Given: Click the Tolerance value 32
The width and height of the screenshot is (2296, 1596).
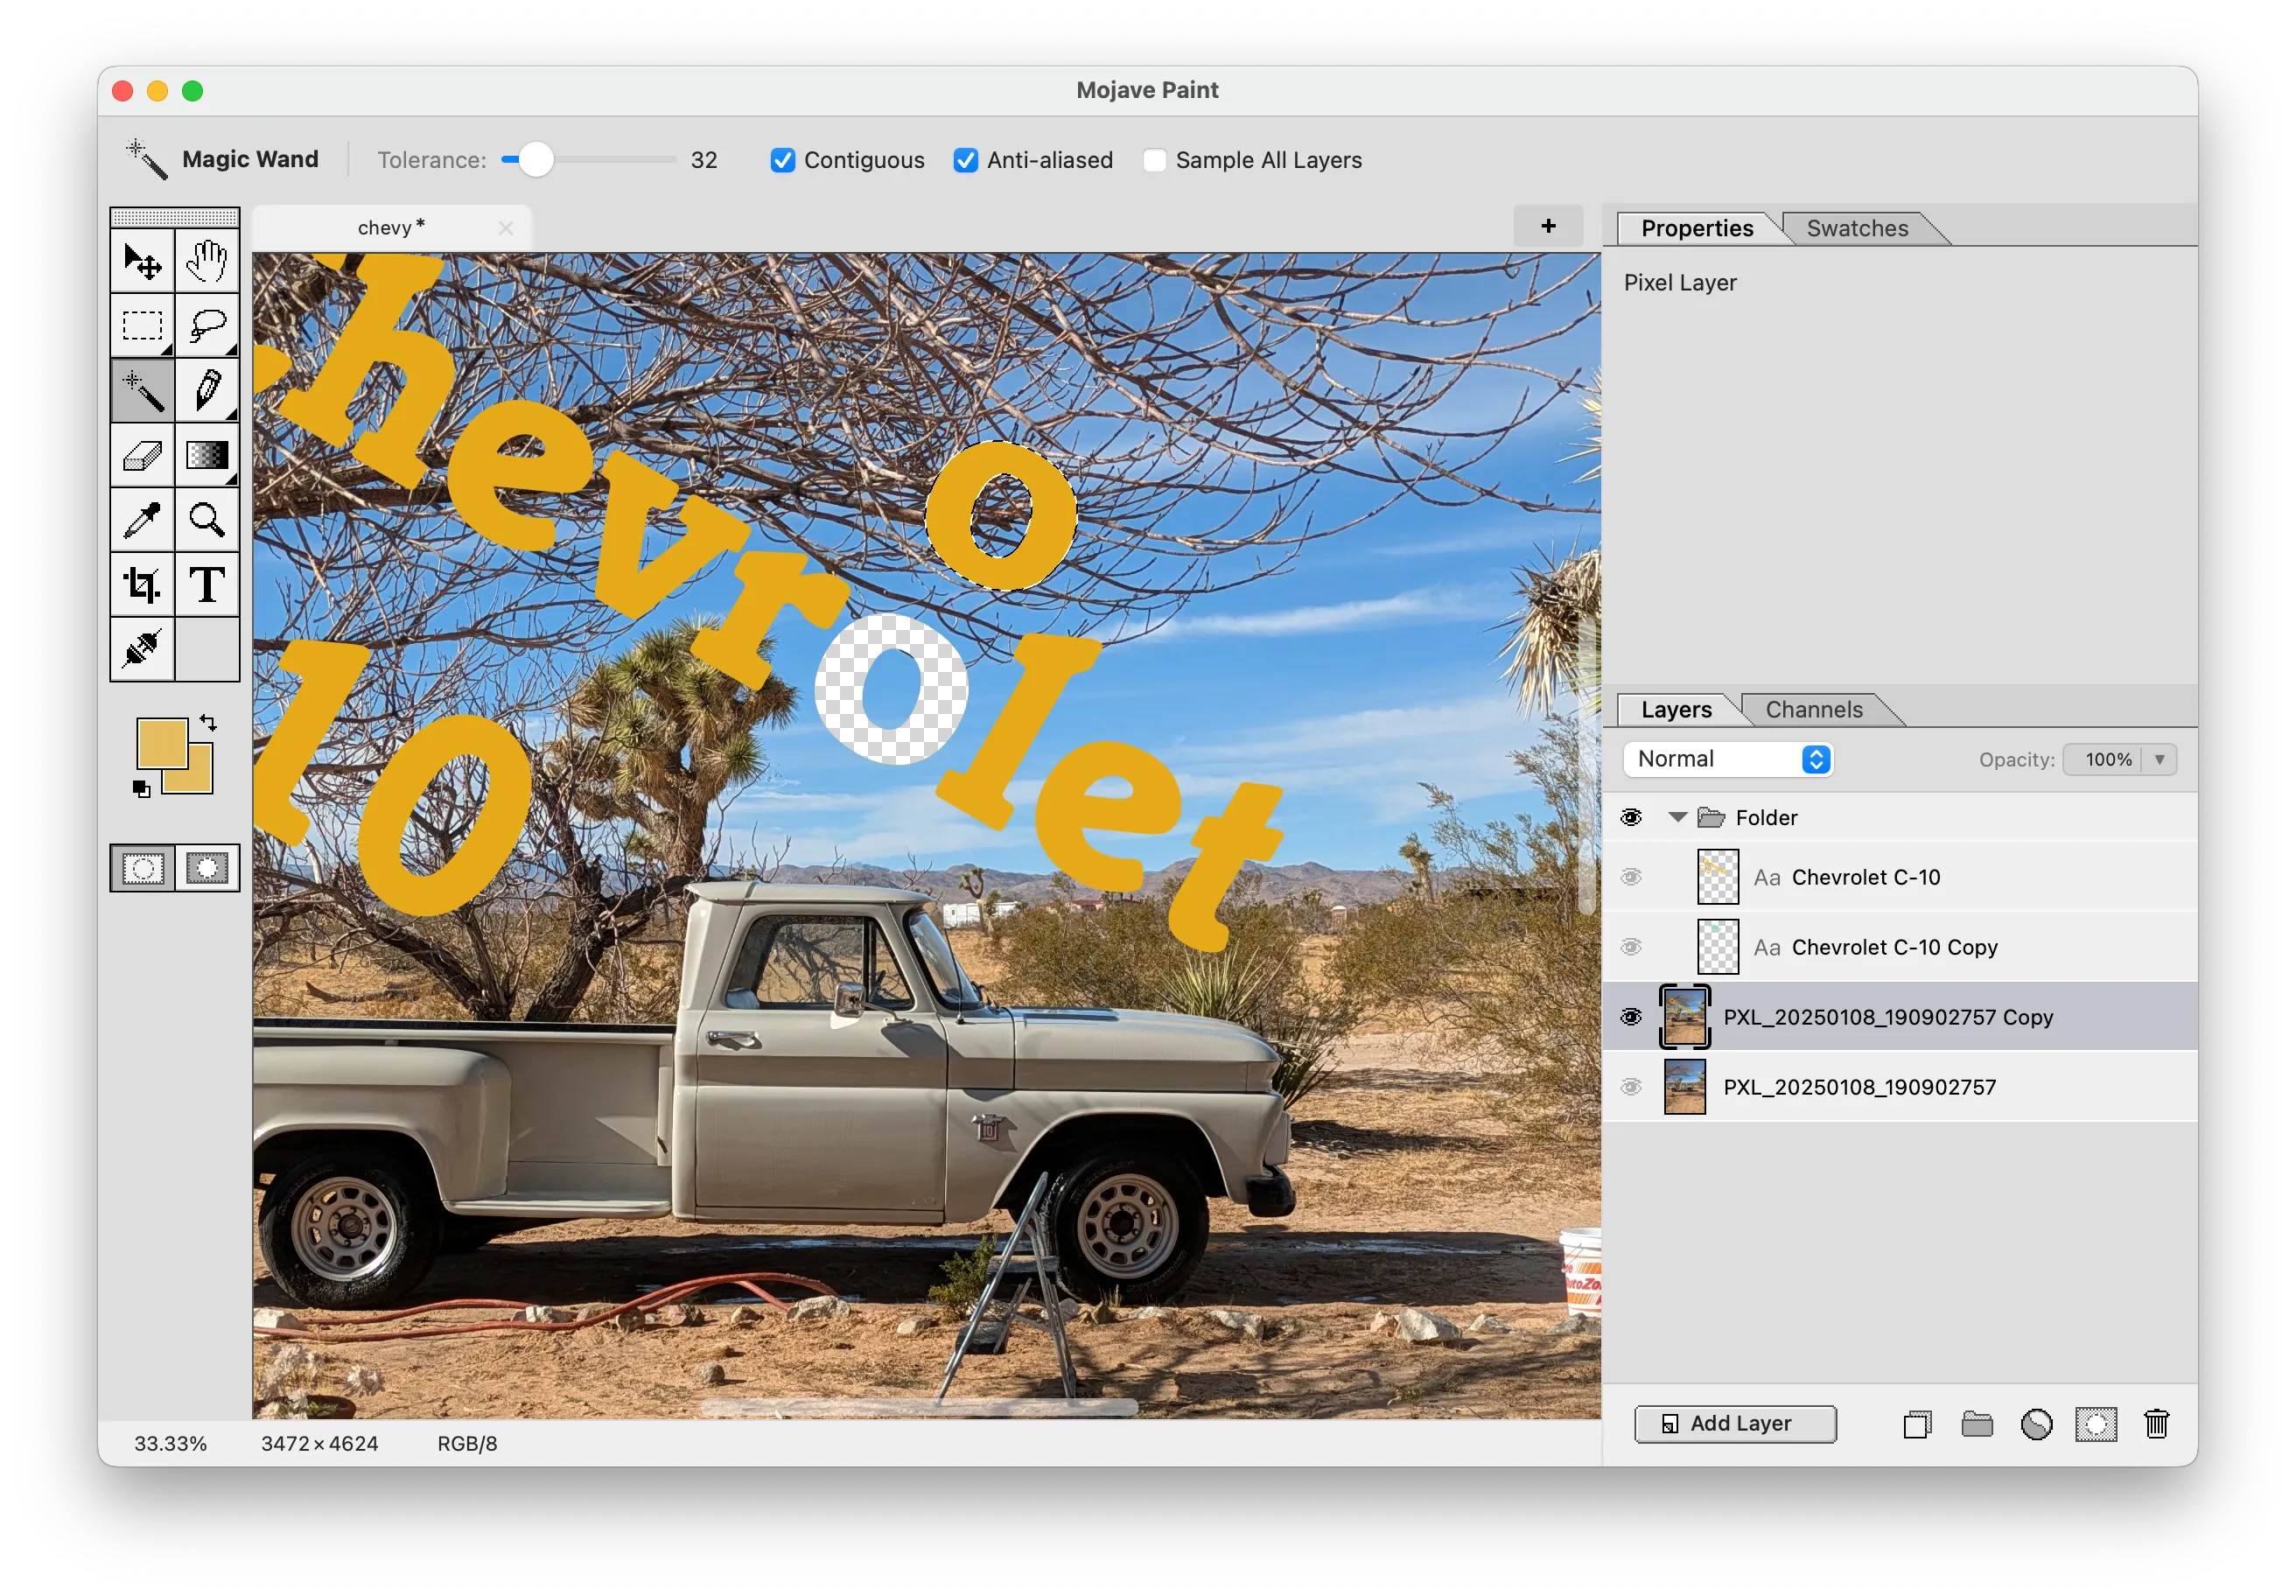Looking at the screenshot, I should click(704, 160).
